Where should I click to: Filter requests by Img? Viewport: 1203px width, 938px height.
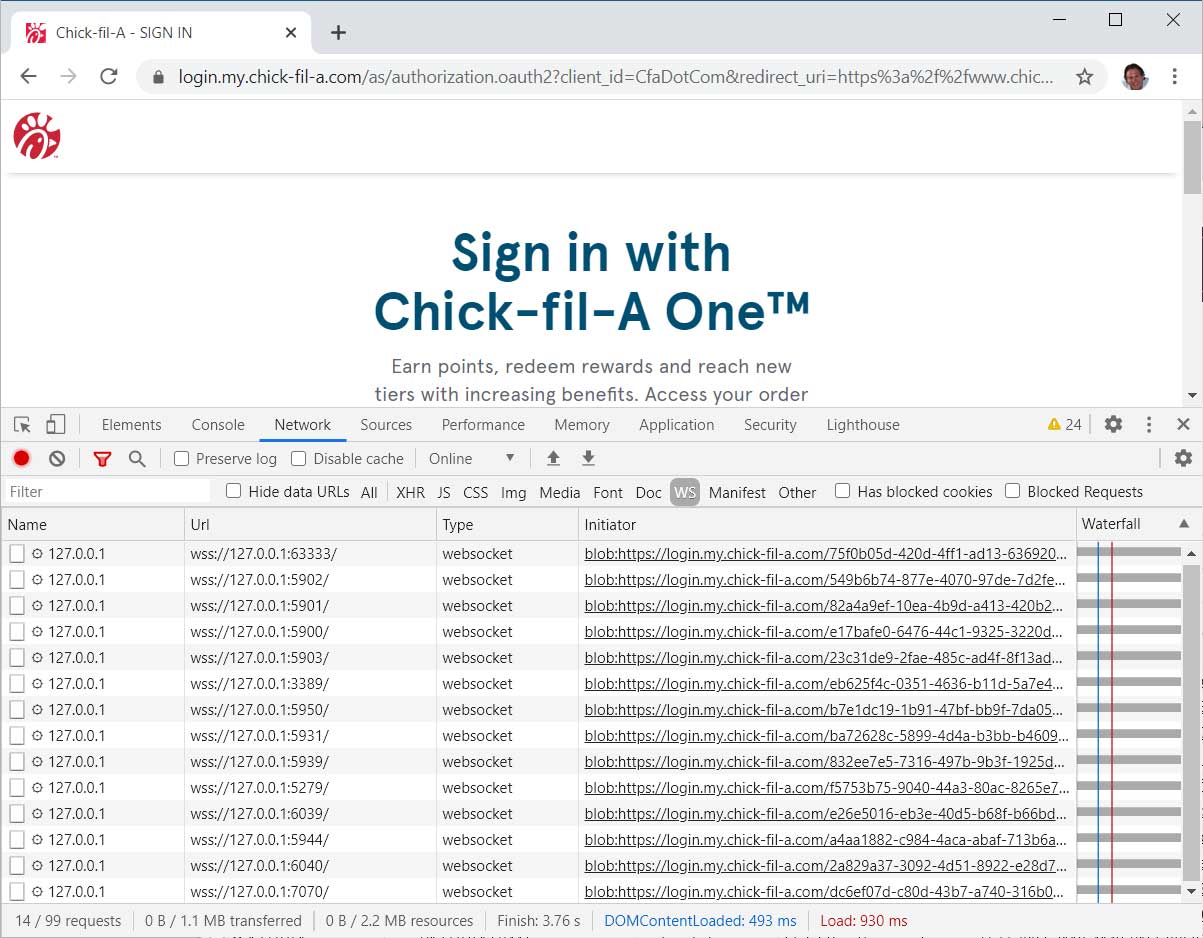click(514, 492)
